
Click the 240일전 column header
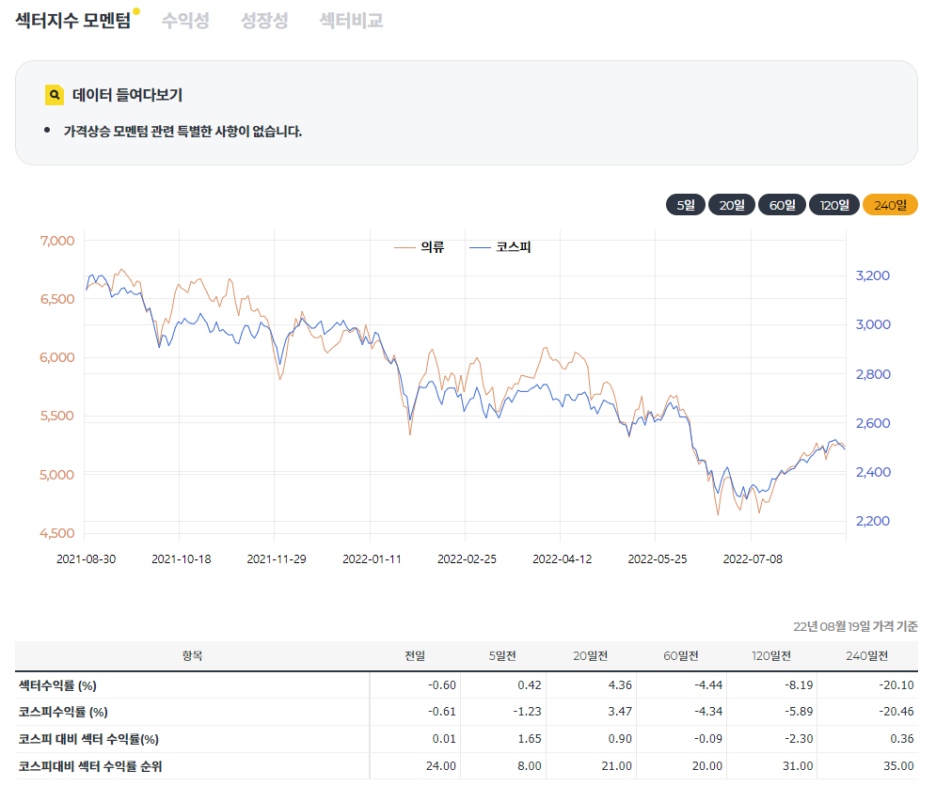coord(867,656)
